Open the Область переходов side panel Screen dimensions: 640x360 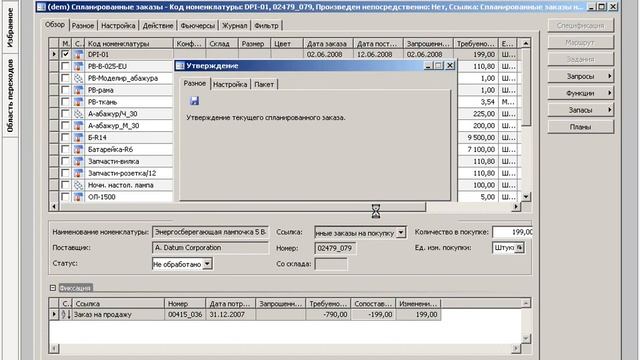pos(10,96)
